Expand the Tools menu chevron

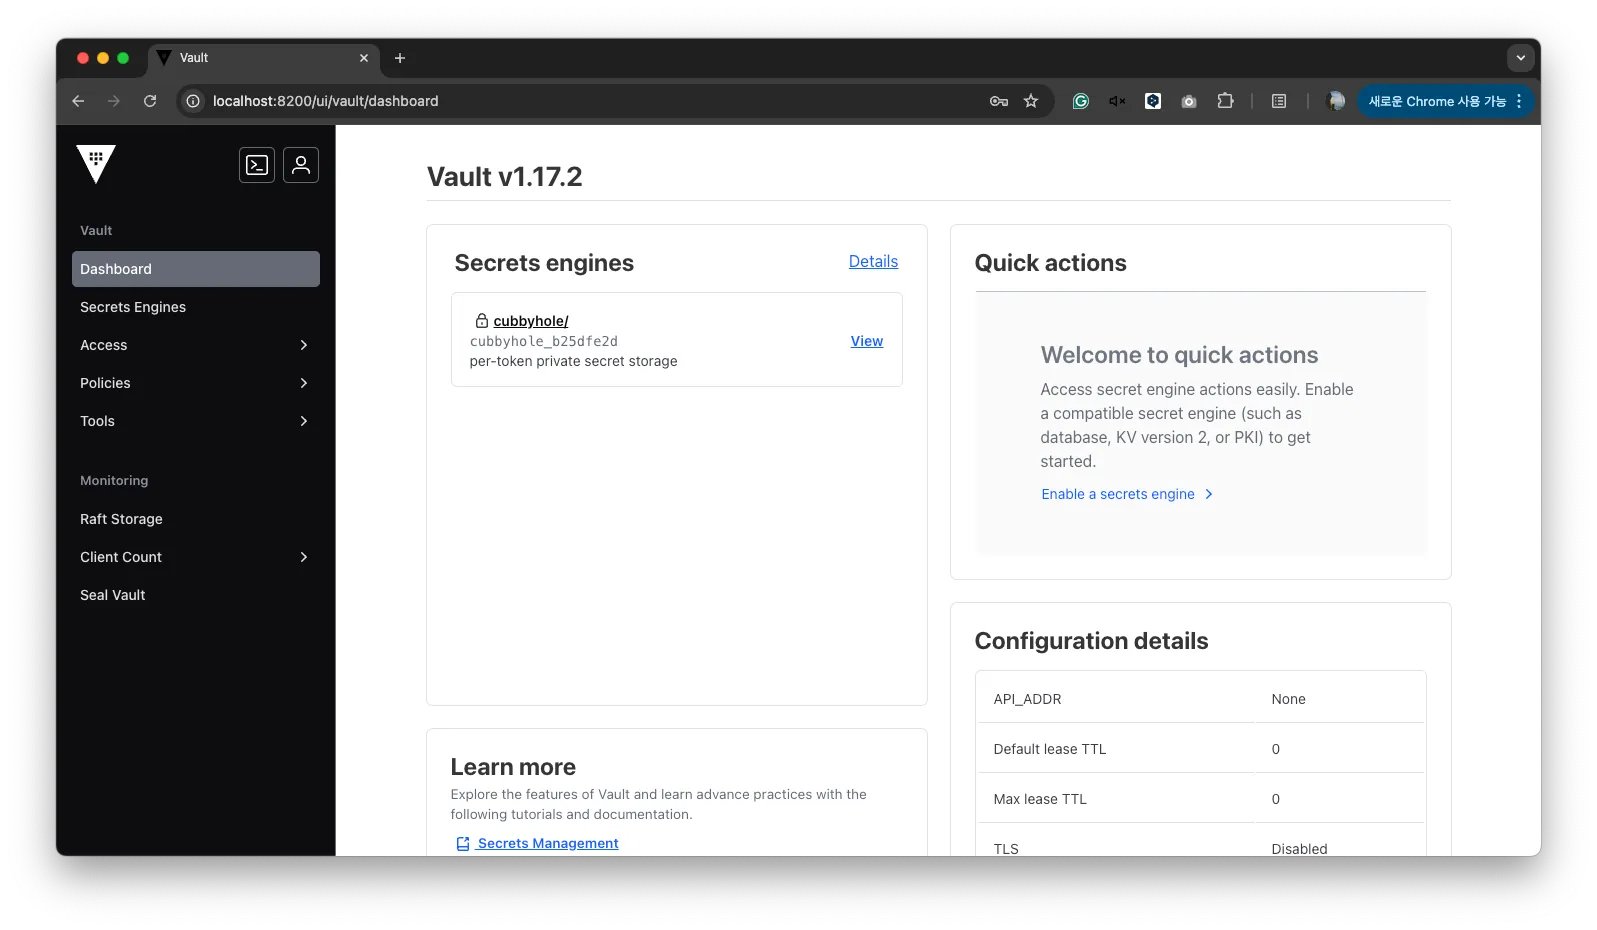coord(304,421)
